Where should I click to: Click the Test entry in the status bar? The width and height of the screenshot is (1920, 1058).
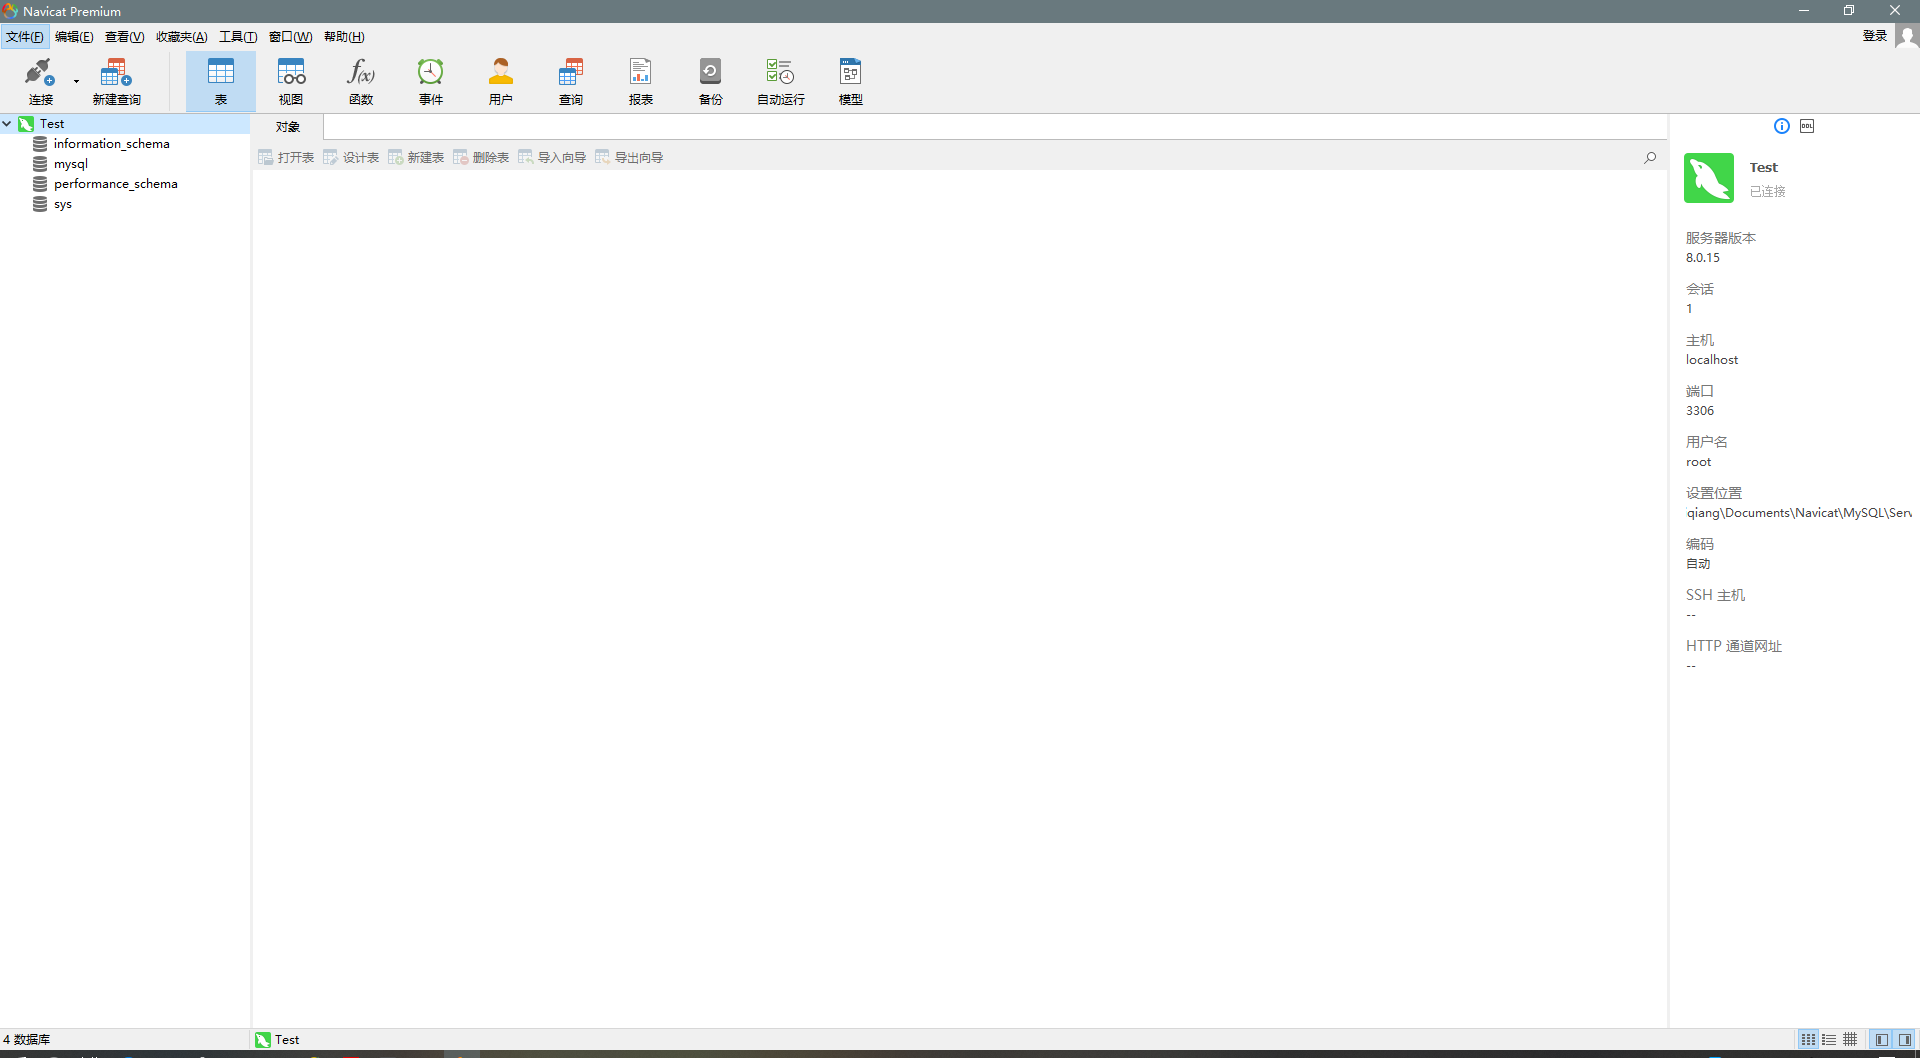tap(277, 1040)
